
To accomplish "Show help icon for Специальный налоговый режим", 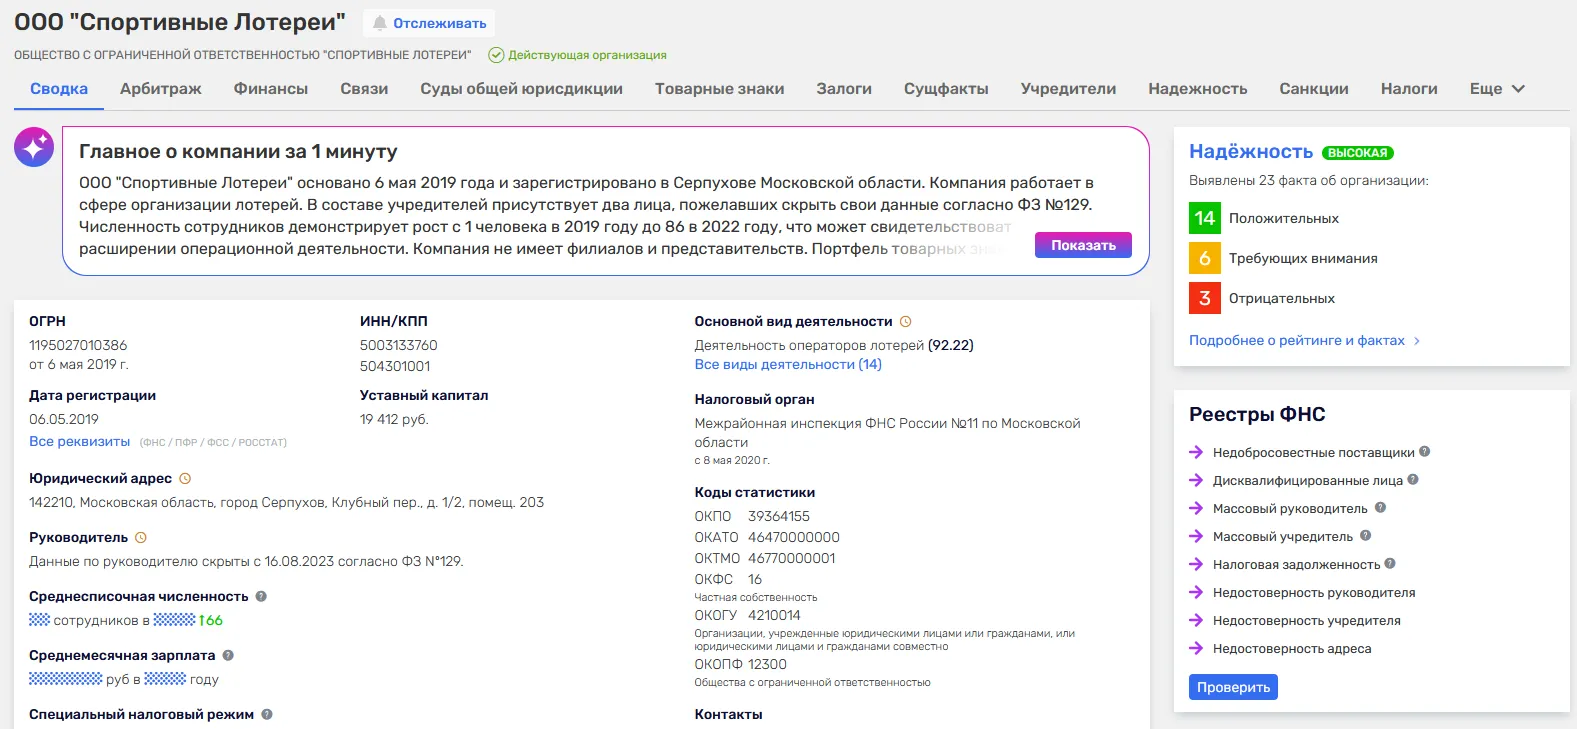I will click(x=267, y=715).
